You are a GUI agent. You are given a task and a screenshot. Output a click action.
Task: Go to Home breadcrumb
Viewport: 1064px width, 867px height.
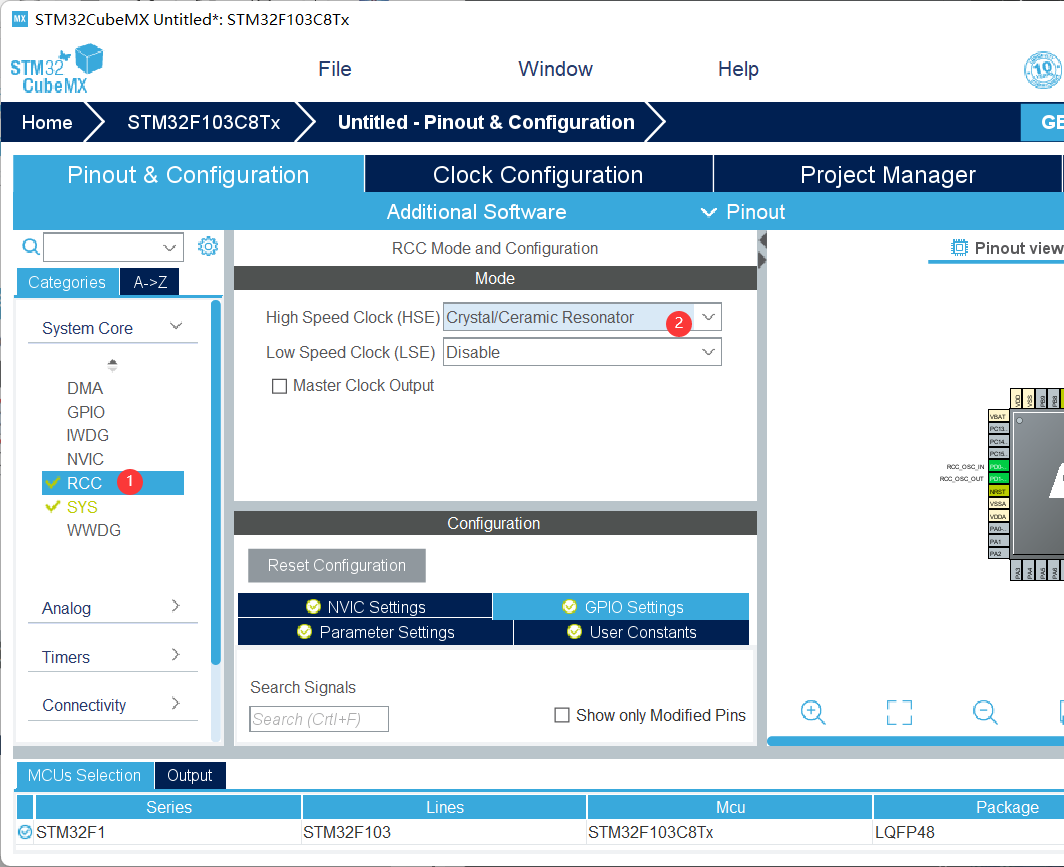coord(47,122)
